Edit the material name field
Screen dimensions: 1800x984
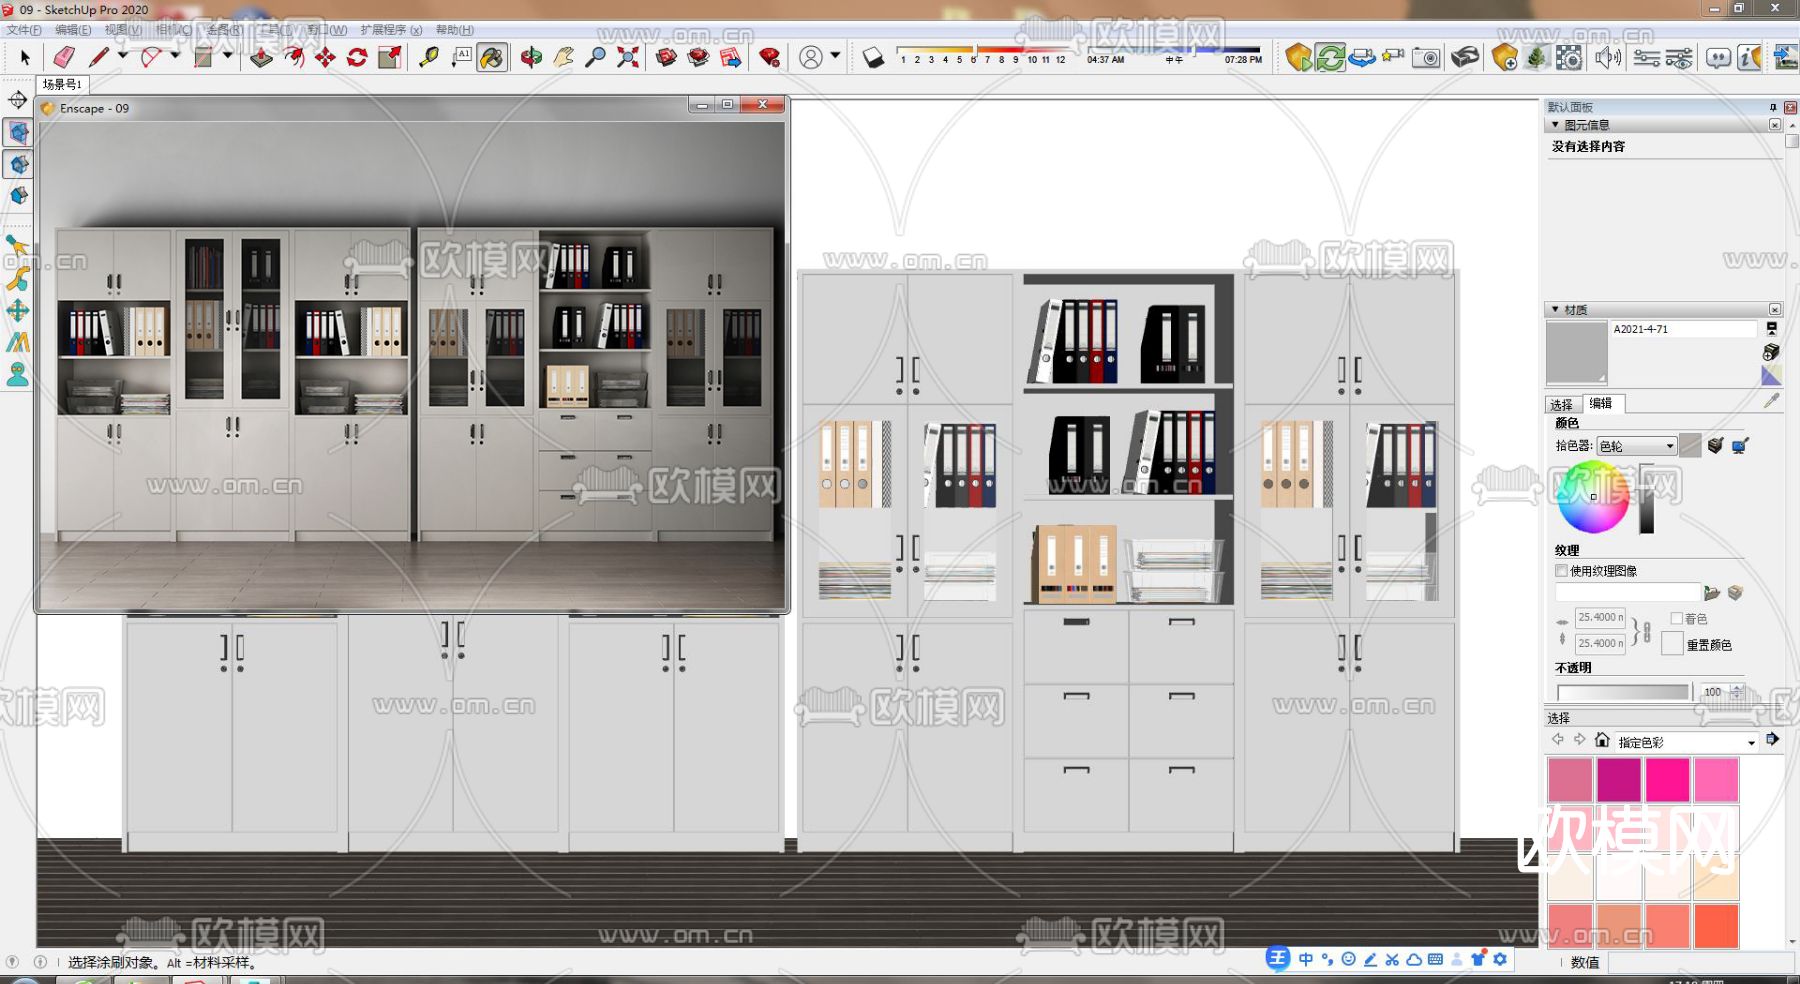pos(1684,329)
